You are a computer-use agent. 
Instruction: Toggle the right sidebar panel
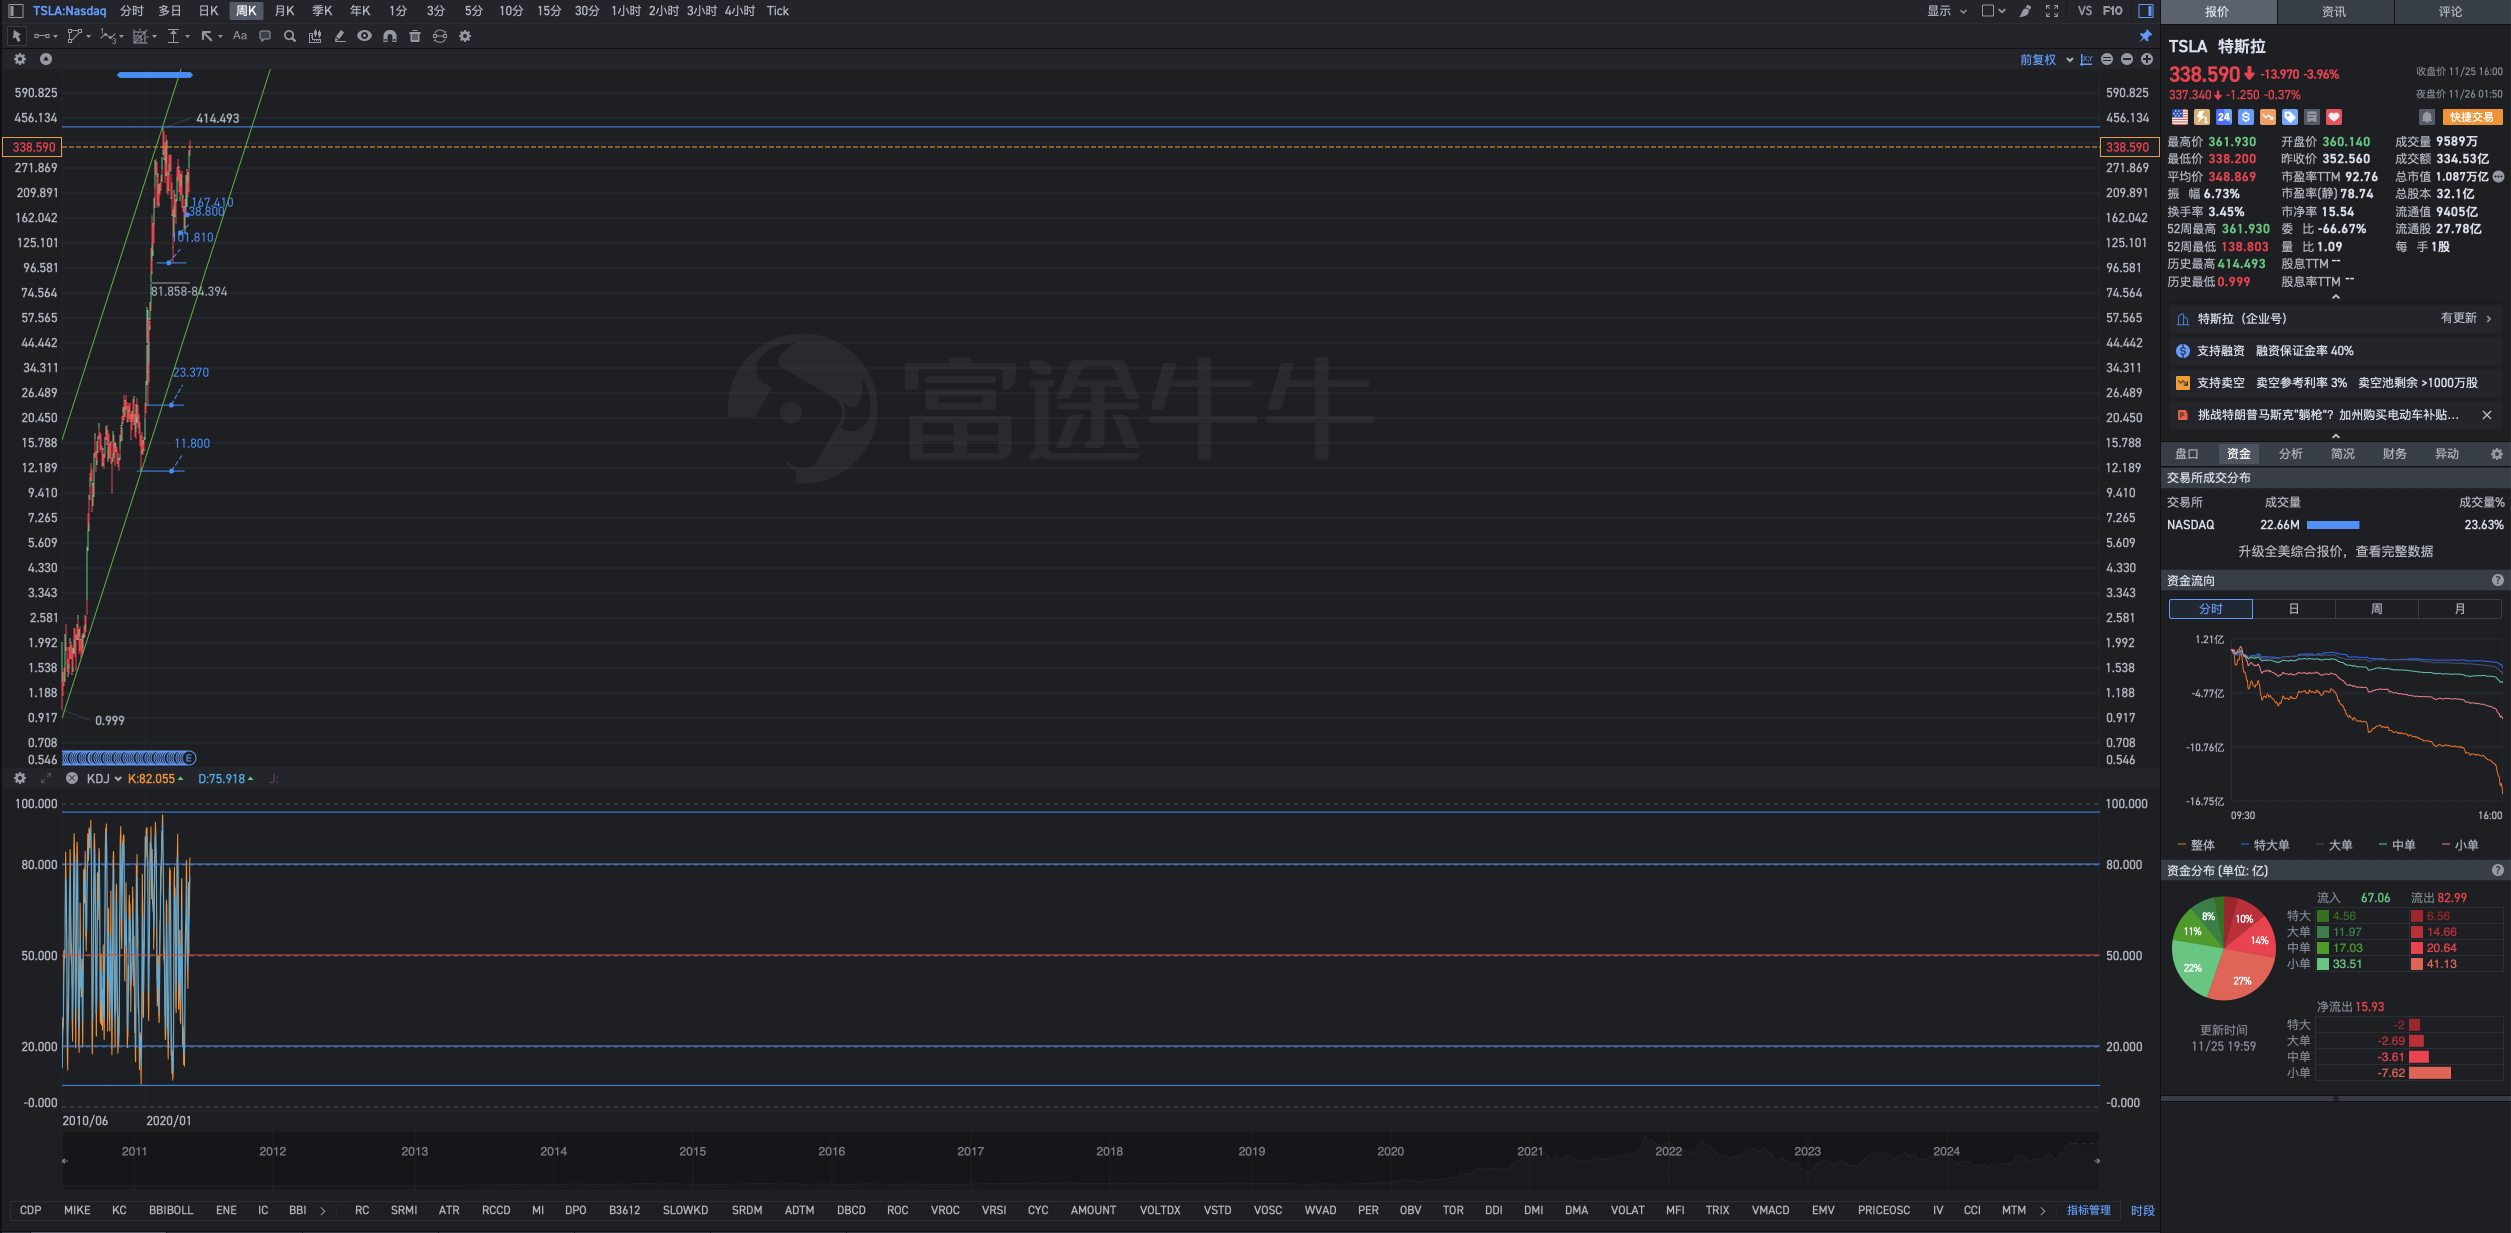point(2146,11)
